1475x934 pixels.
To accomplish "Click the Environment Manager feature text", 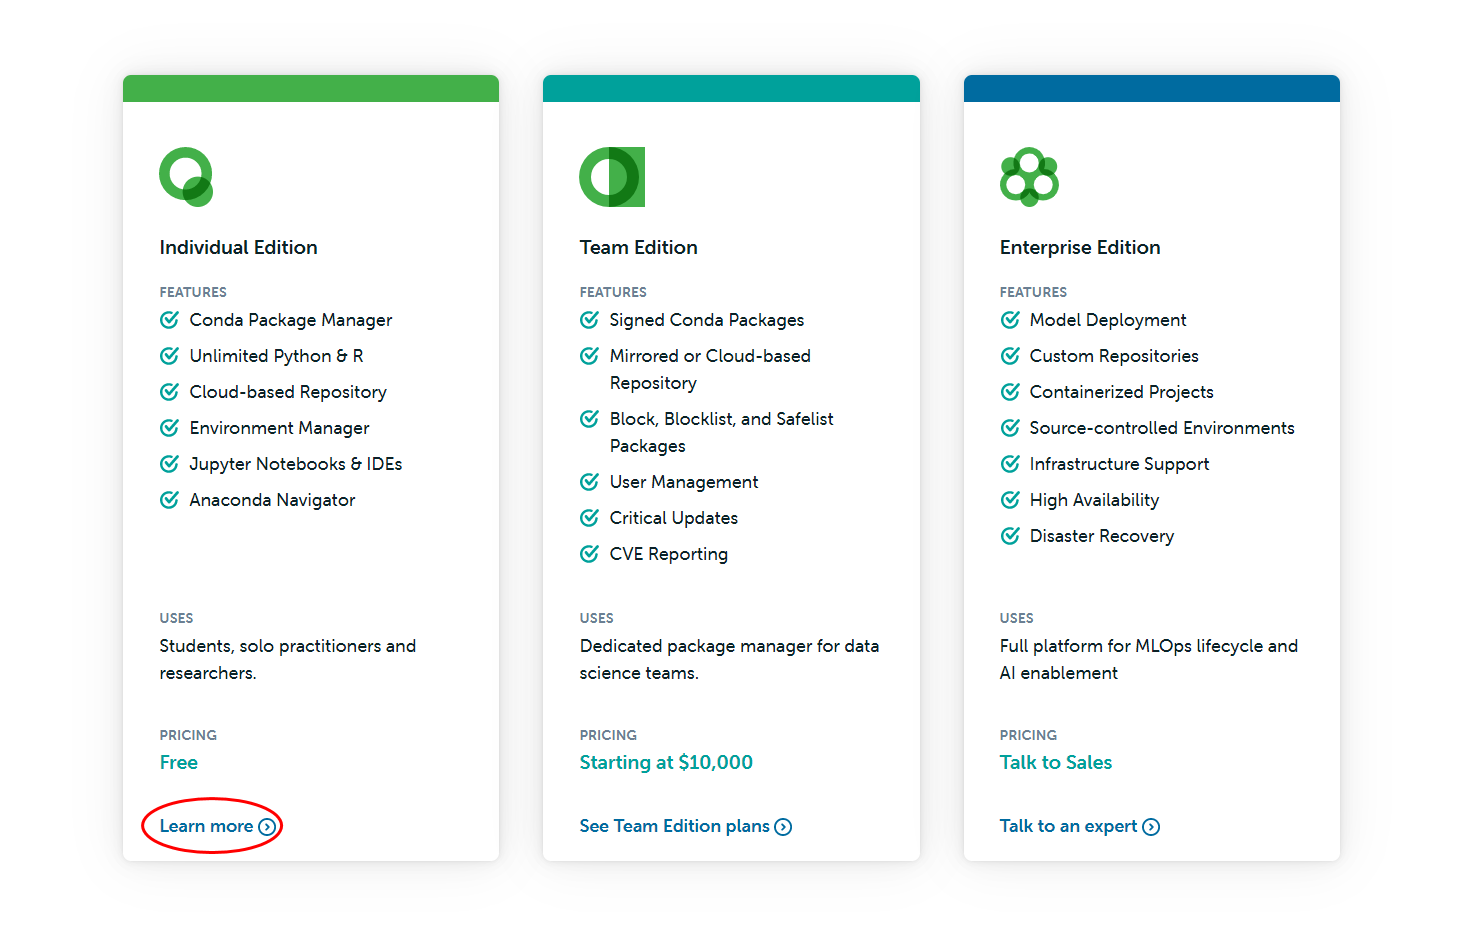I will tap(280, 428).
